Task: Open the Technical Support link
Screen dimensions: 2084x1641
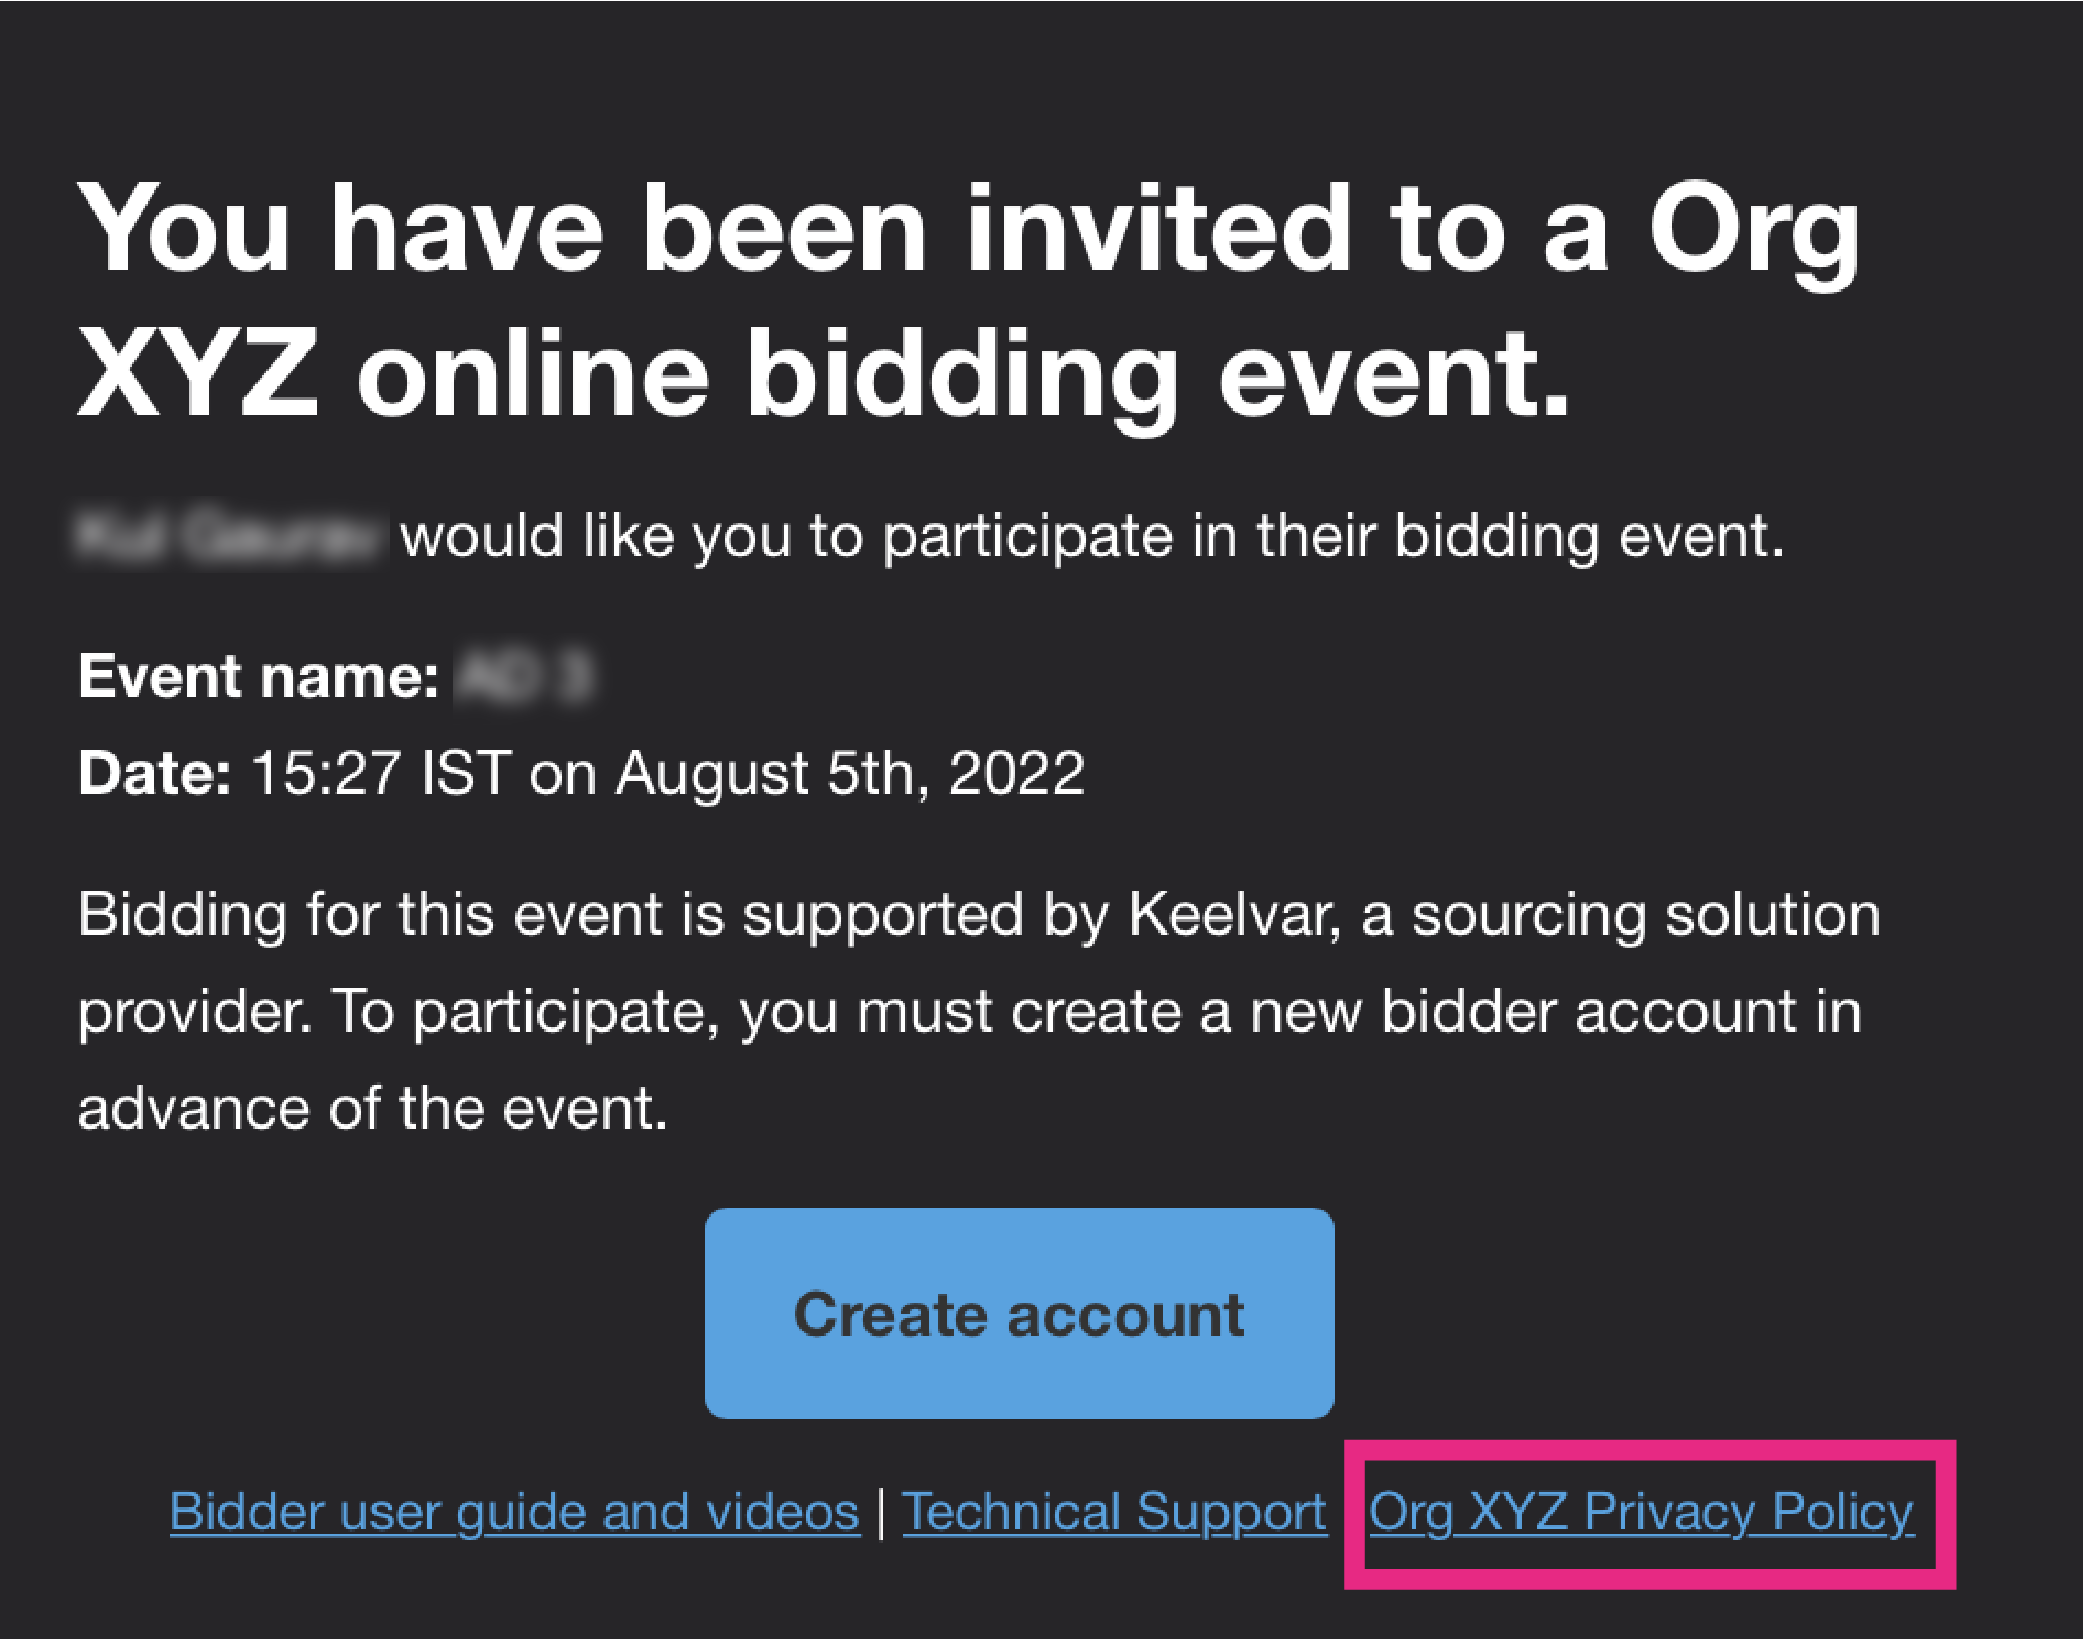Action: point(1114,1512)
